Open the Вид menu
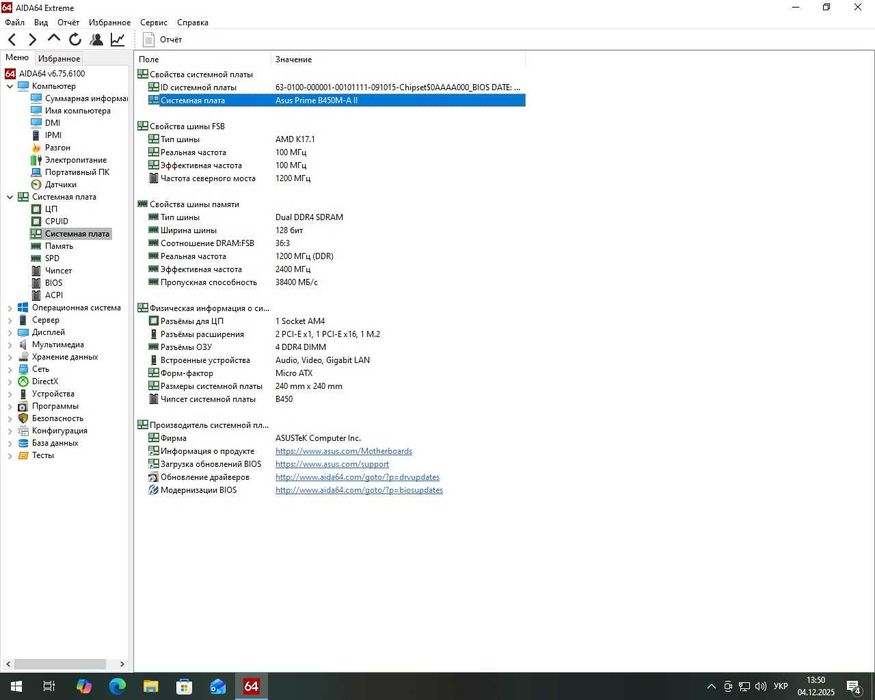 pyautogui.click(x=41, y=22)
